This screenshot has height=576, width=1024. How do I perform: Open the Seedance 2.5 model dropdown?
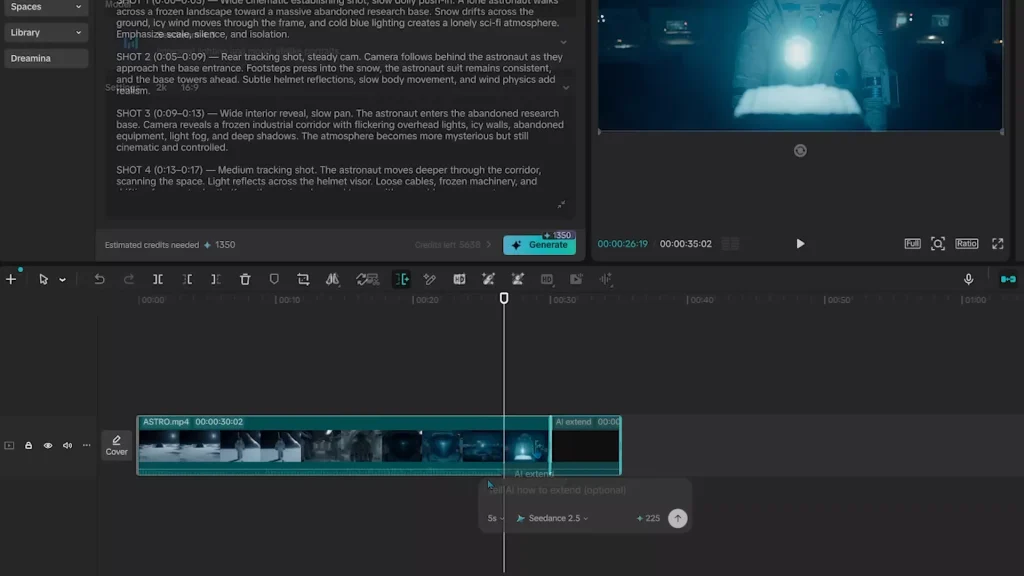pyautogui.click(x=552, y=519)
